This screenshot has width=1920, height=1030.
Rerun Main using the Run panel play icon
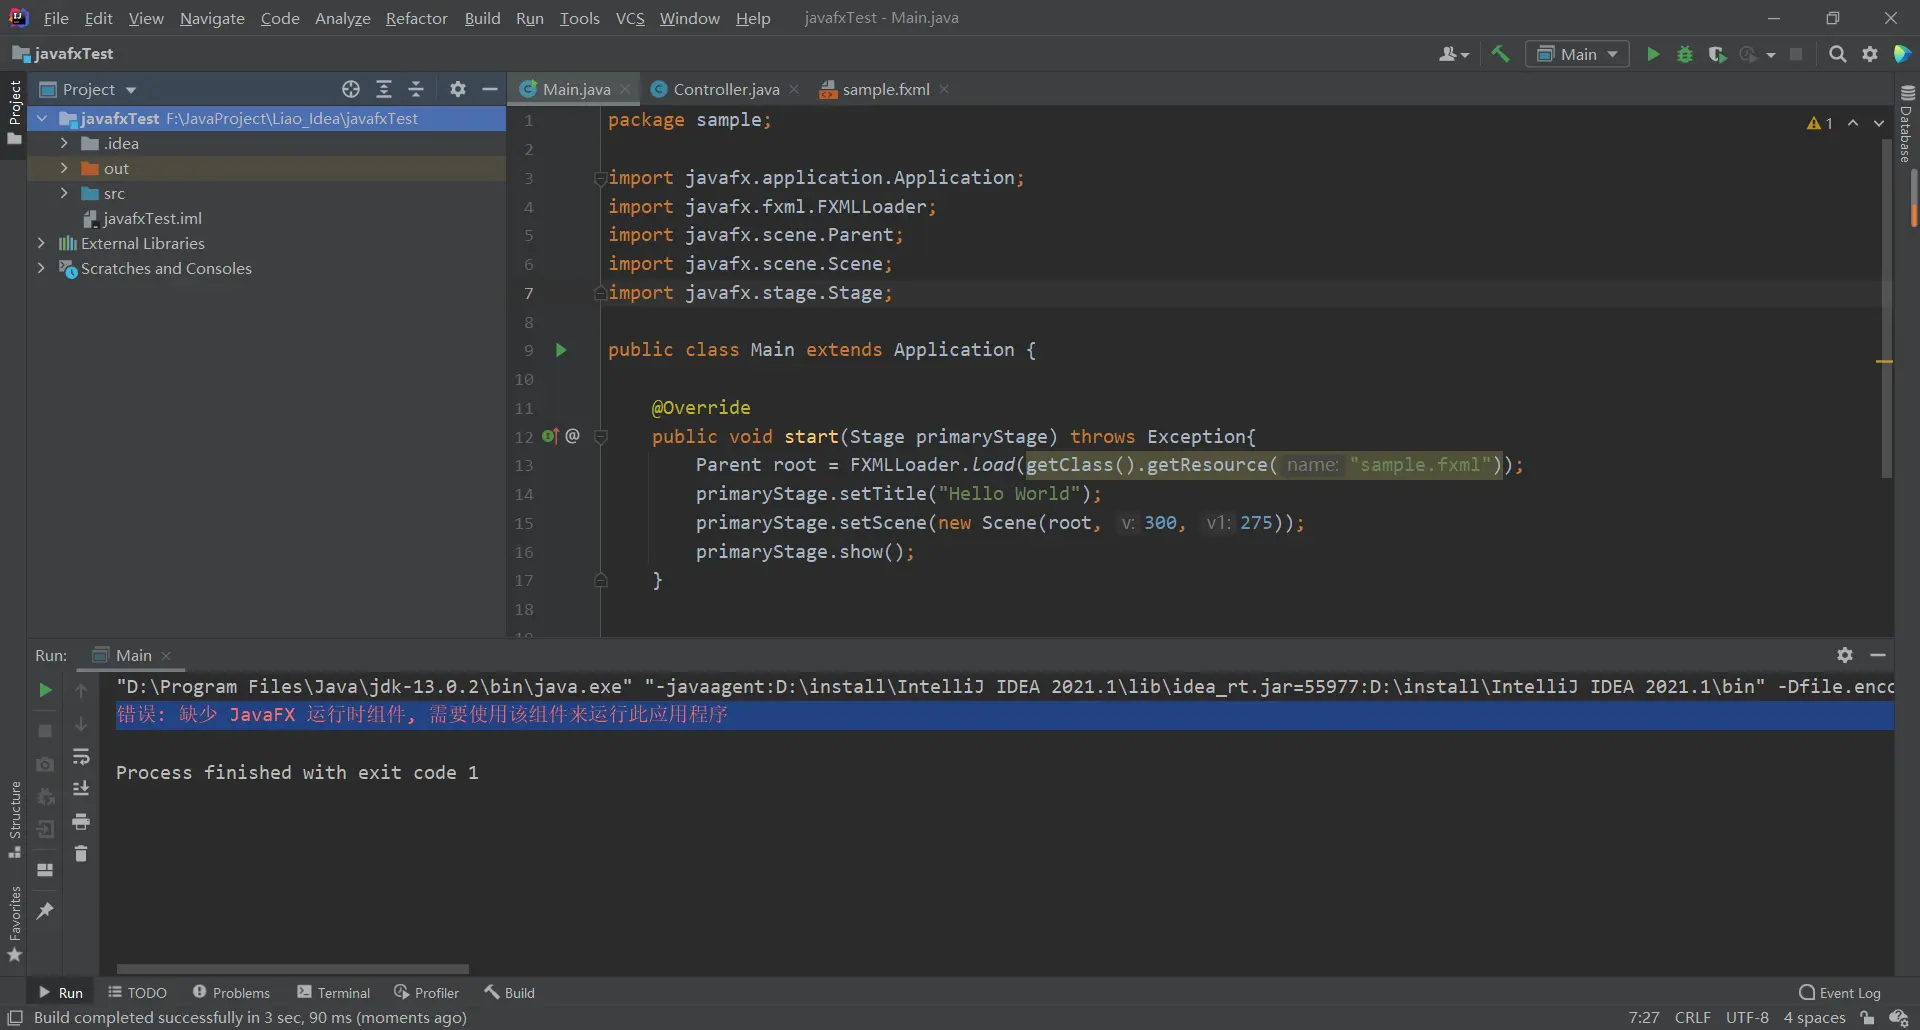pos(45,690)
